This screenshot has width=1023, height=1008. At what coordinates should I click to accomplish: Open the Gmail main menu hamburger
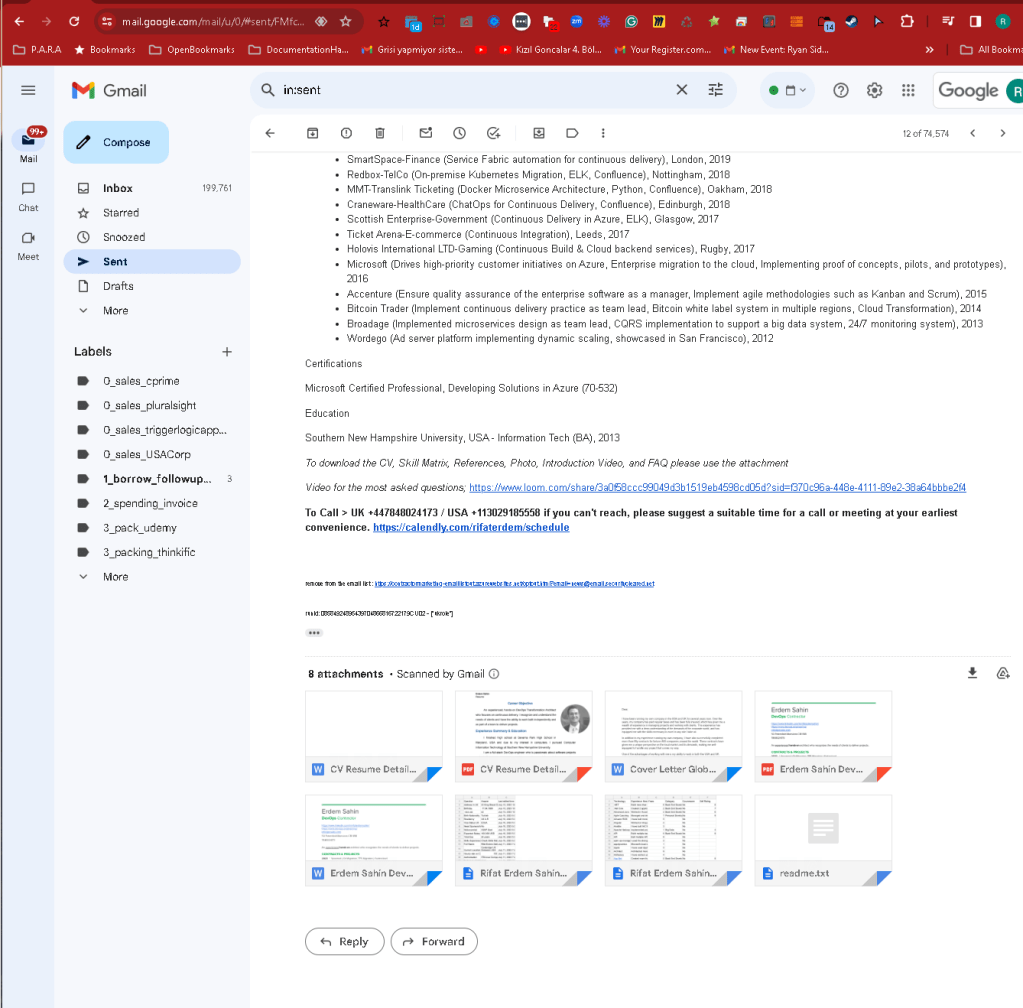28,90
